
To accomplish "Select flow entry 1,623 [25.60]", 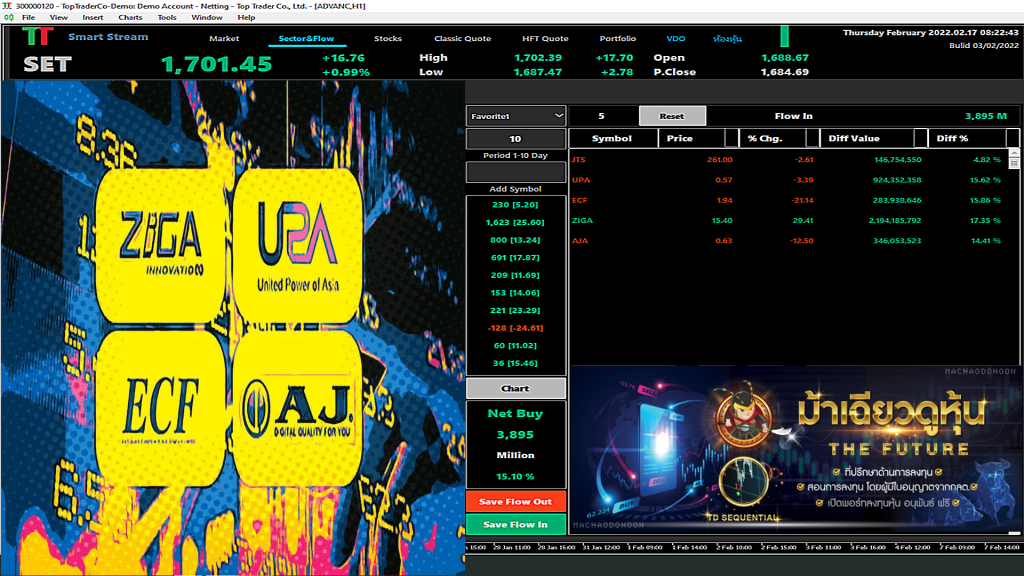I will [515, 222].
